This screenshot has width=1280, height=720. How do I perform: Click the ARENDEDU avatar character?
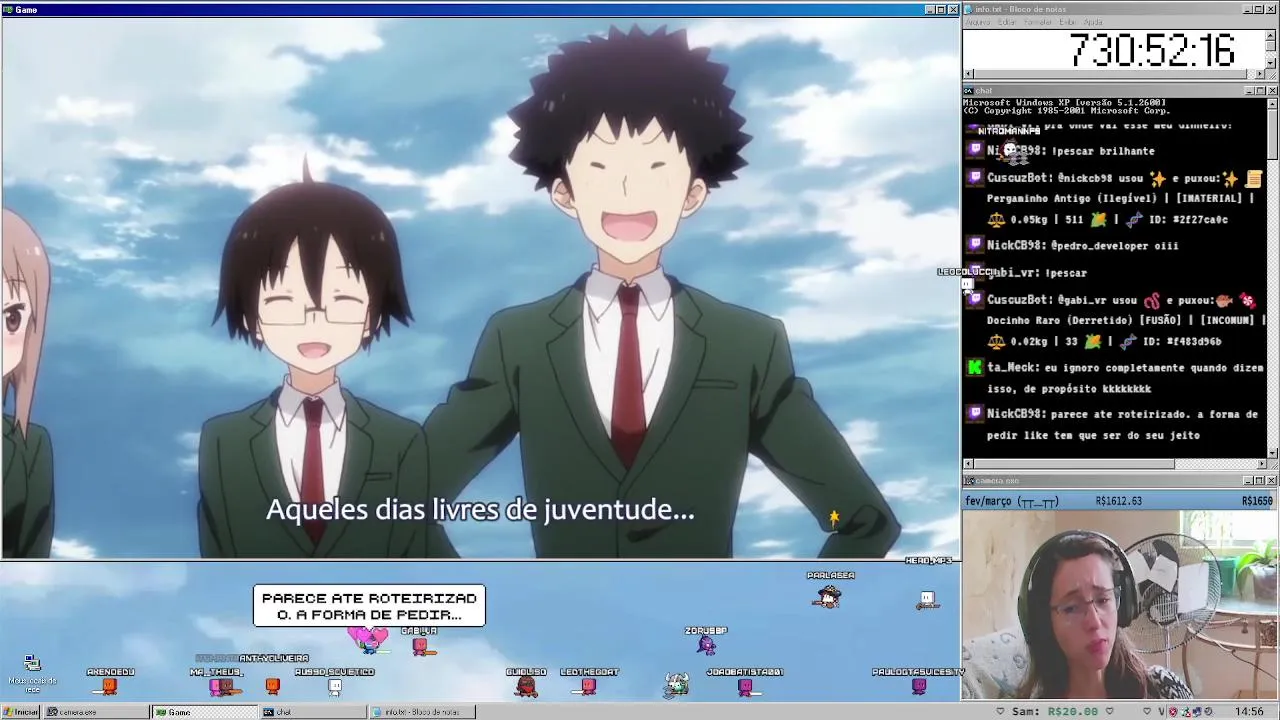point(110,685)
